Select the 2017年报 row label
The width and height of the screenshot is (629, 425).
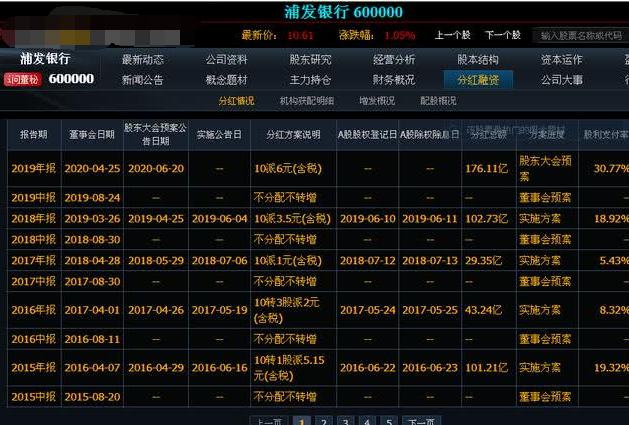pos(34,261)
